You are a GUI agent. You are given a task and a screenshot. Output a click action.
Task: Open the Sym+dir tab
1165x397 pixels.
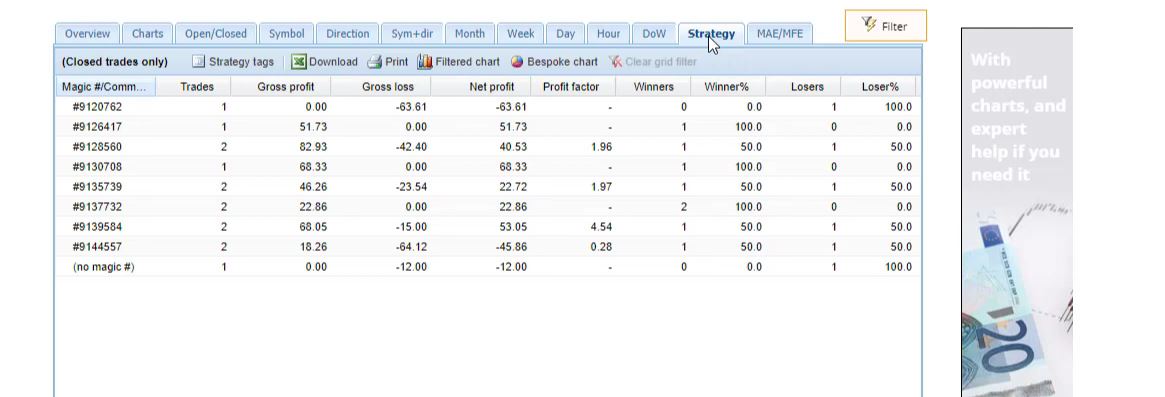point(412,33)
